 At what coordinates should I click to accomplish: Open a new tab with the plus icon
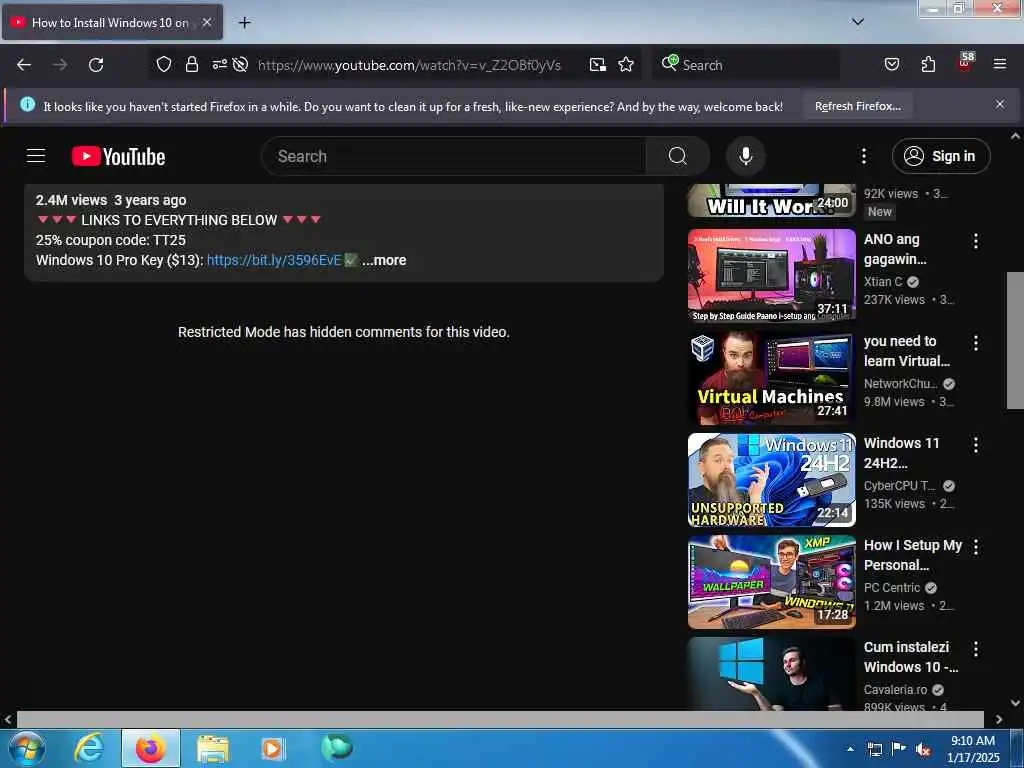coord(244,22)
